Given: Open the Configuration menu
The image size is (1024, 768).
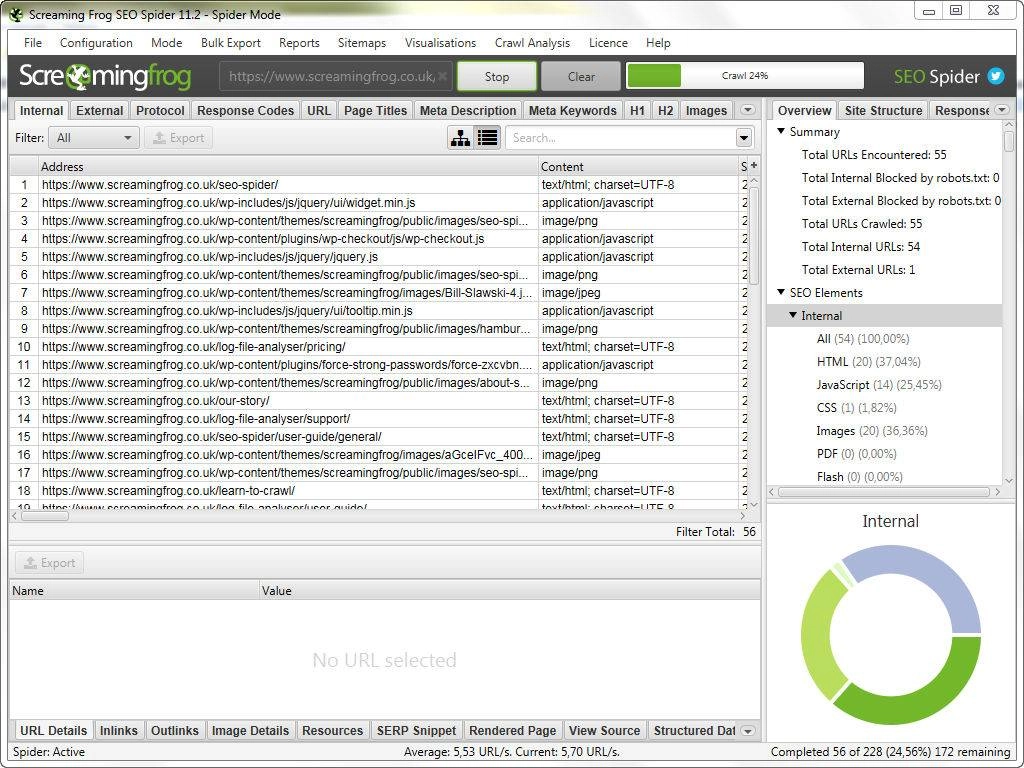Looking at the screenshot, I should (96, 42).
